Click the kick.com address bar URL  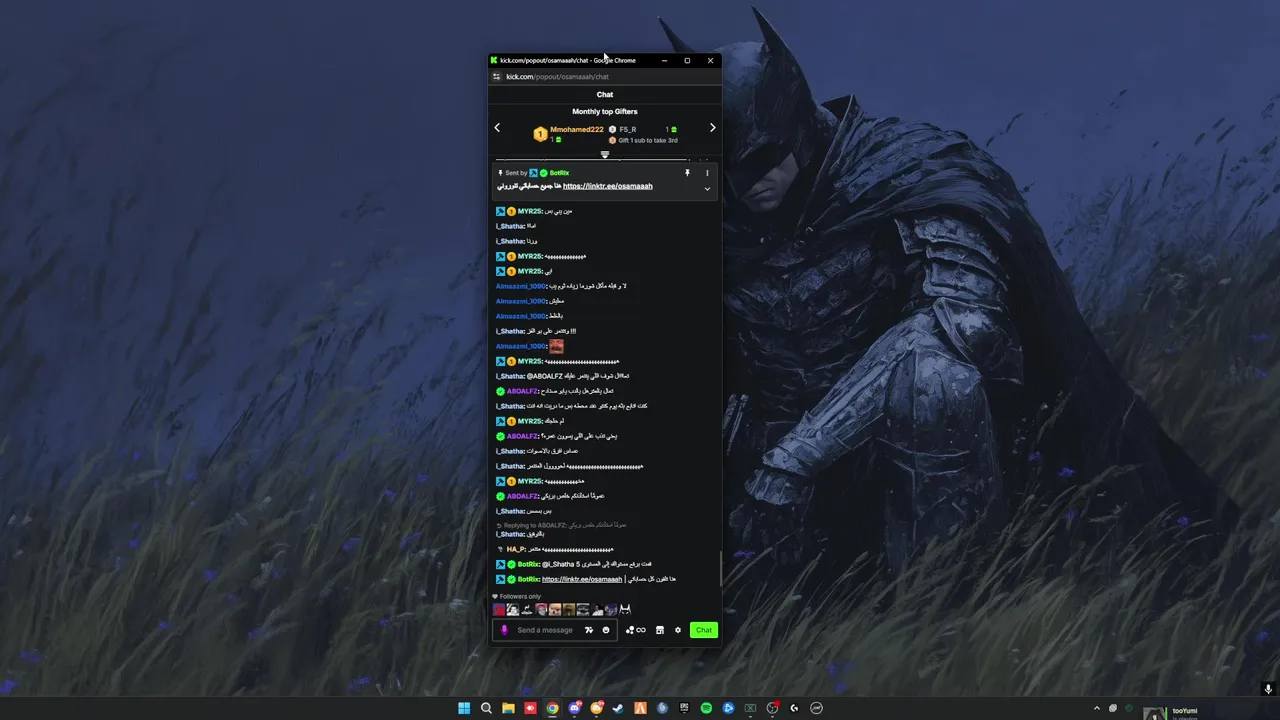557,76
